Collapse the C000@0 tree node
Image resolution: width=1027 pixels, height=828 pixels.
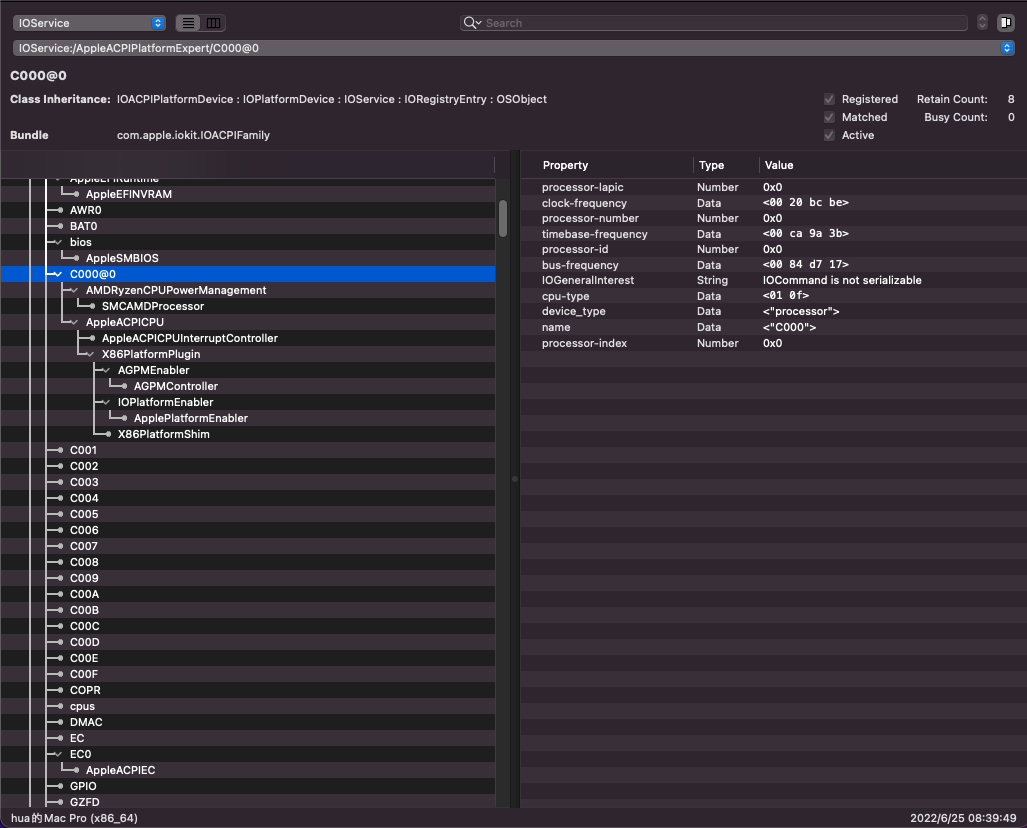pos(58,274)
